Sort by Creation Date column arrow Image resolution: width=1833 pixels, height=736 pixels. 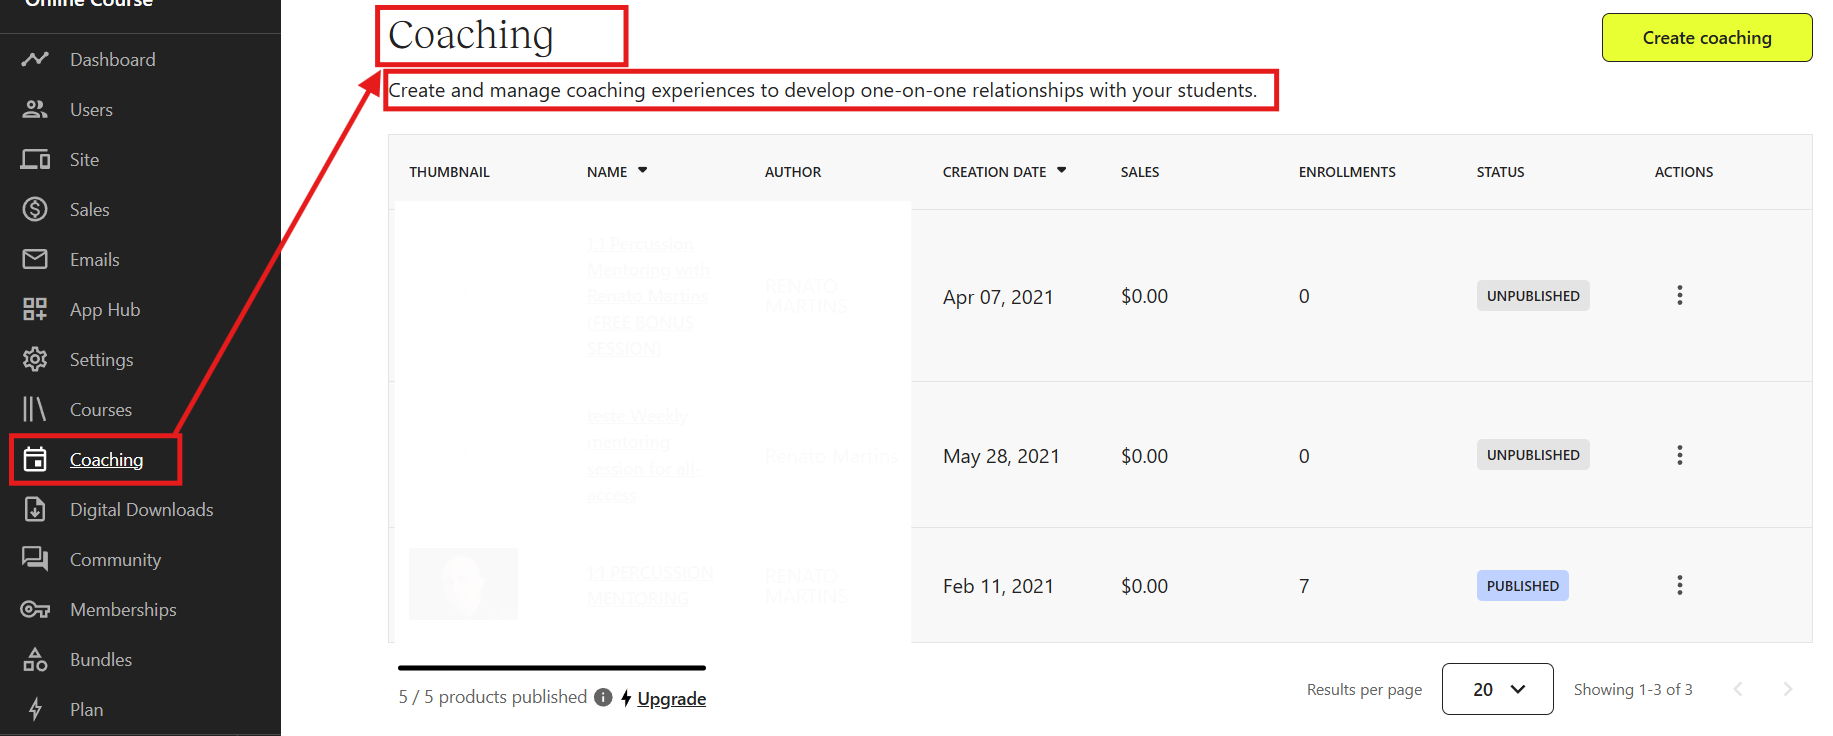coord(1062,171)
